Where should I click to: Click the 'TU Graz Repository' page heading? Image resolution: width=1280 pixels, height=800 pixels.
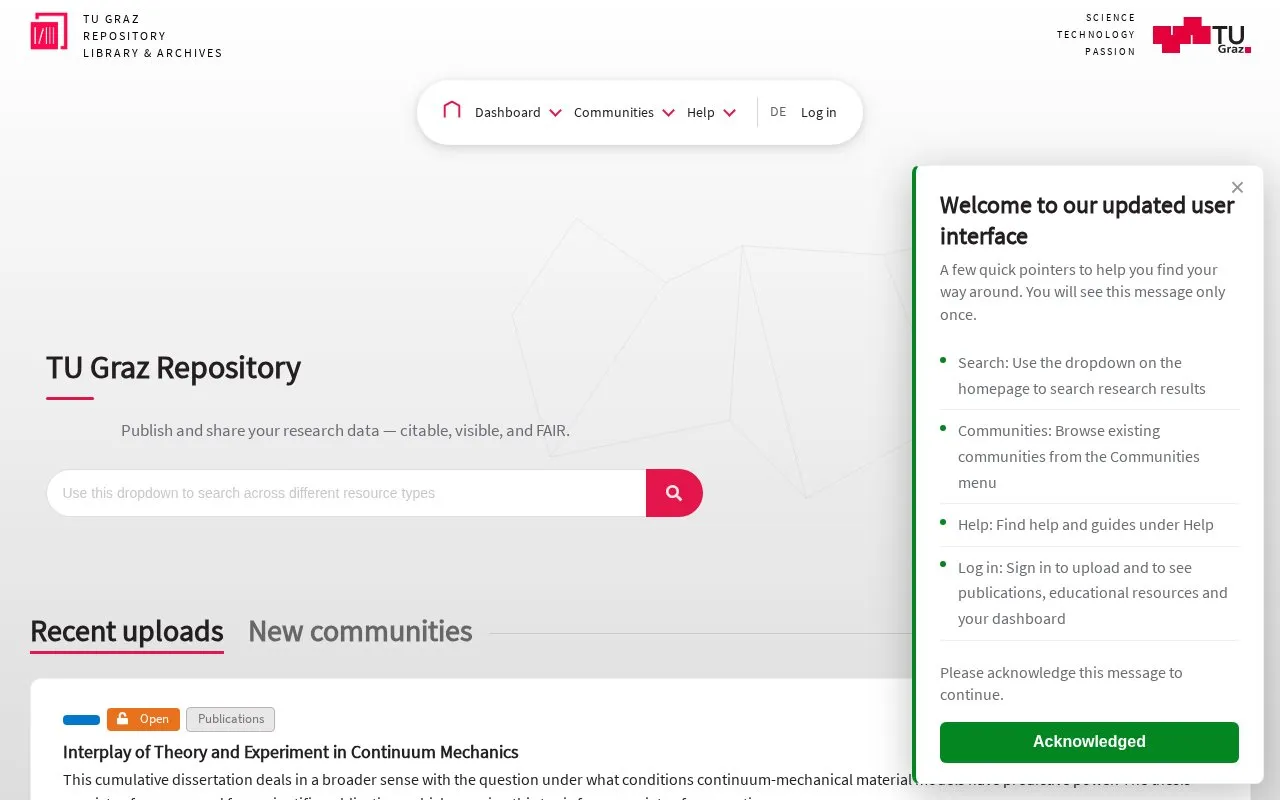(x=173, y=367)
